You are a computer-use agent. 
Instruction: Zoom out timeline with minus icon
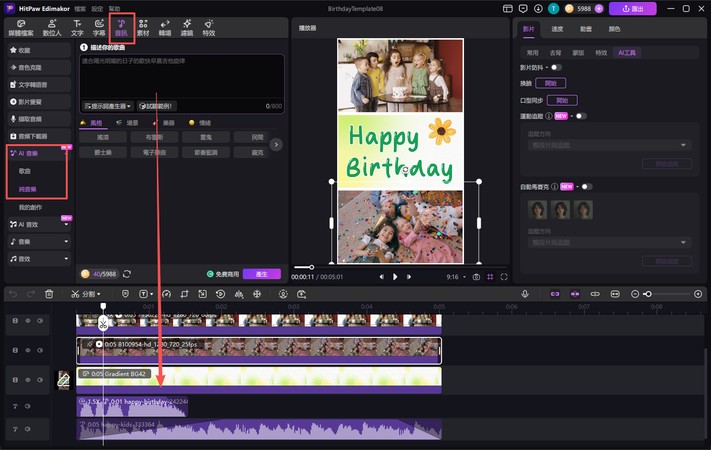click(635, 294)
